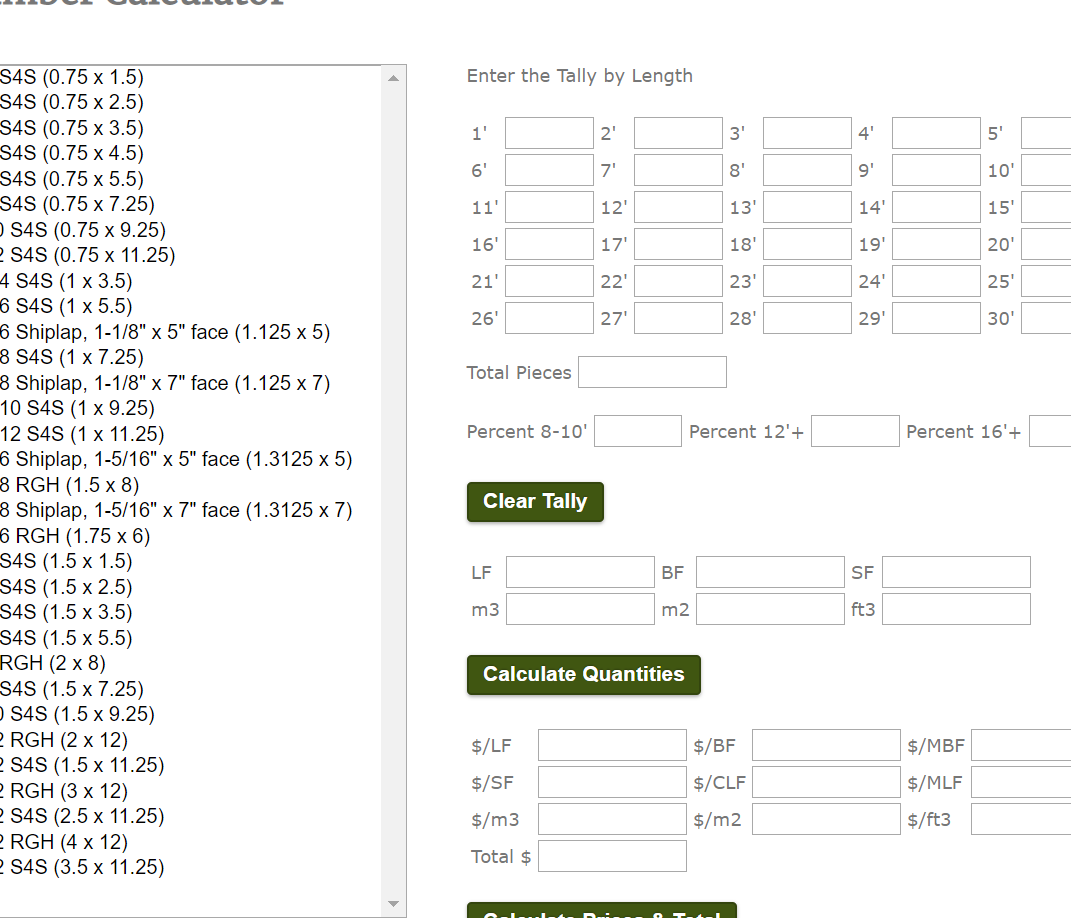This screenshot has width=1071, height=918.
Task: Click the 14' tally input box
Action: click(936, 207)
